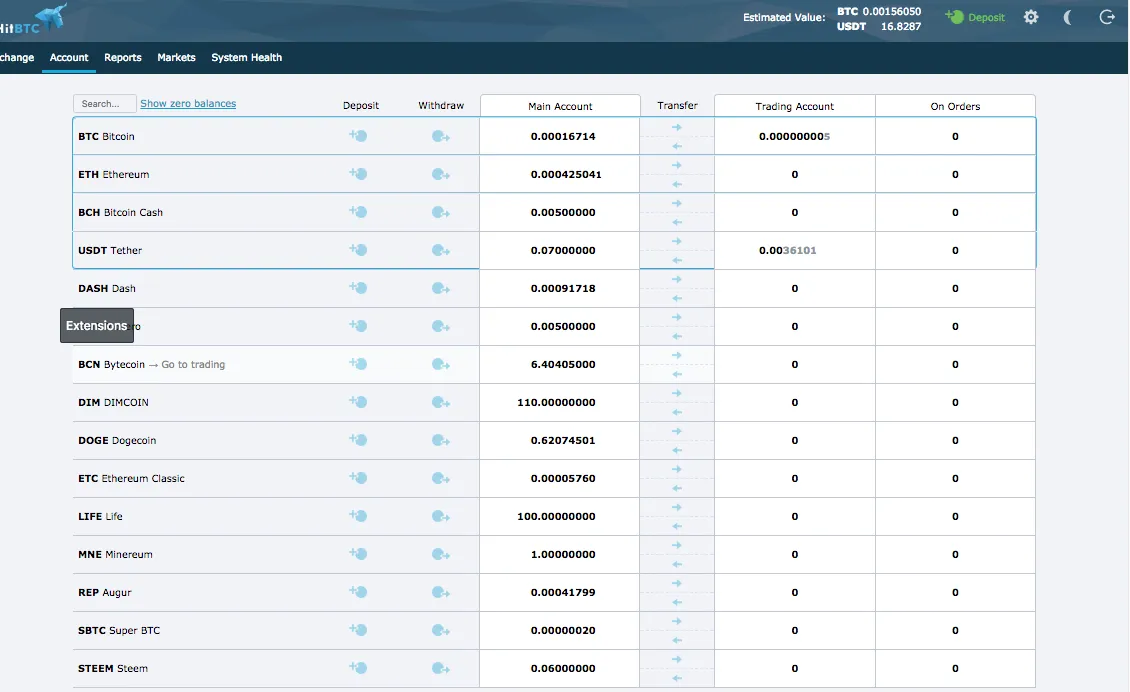This screenshot has width=1130, height=692.
Task: Open DASH withdraw icon
Action: [x=440, y=288]
